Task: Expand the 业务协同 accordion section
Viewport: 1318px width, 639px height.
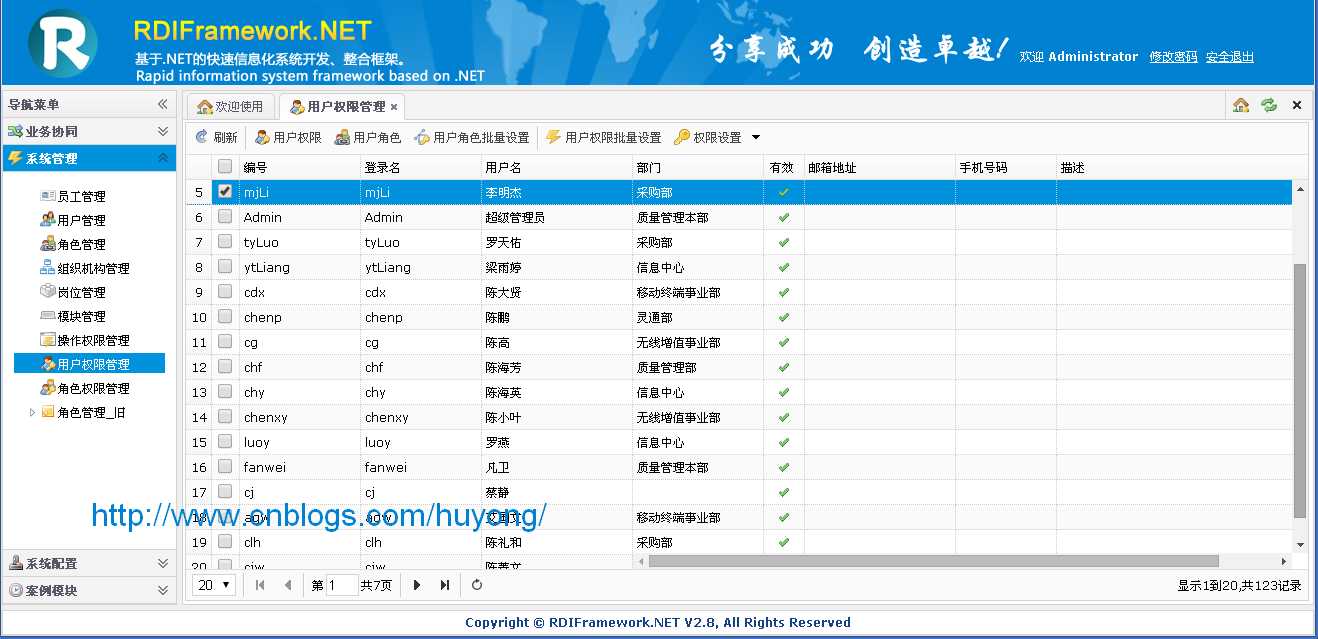Action: pyautogui.click(x=89, y=131)
